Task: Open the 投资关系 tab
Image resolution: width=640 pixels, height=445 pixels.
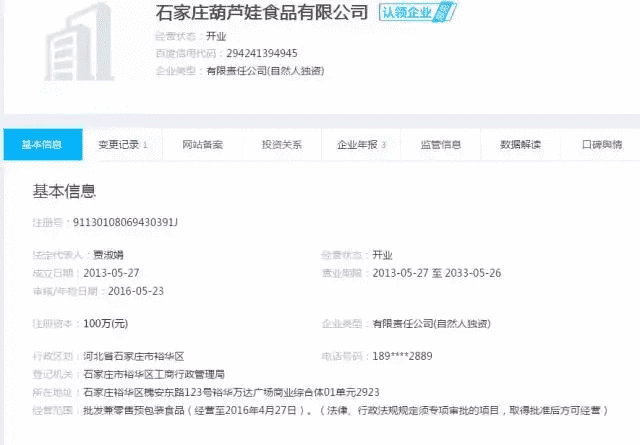Action: [x=282, y=145]
